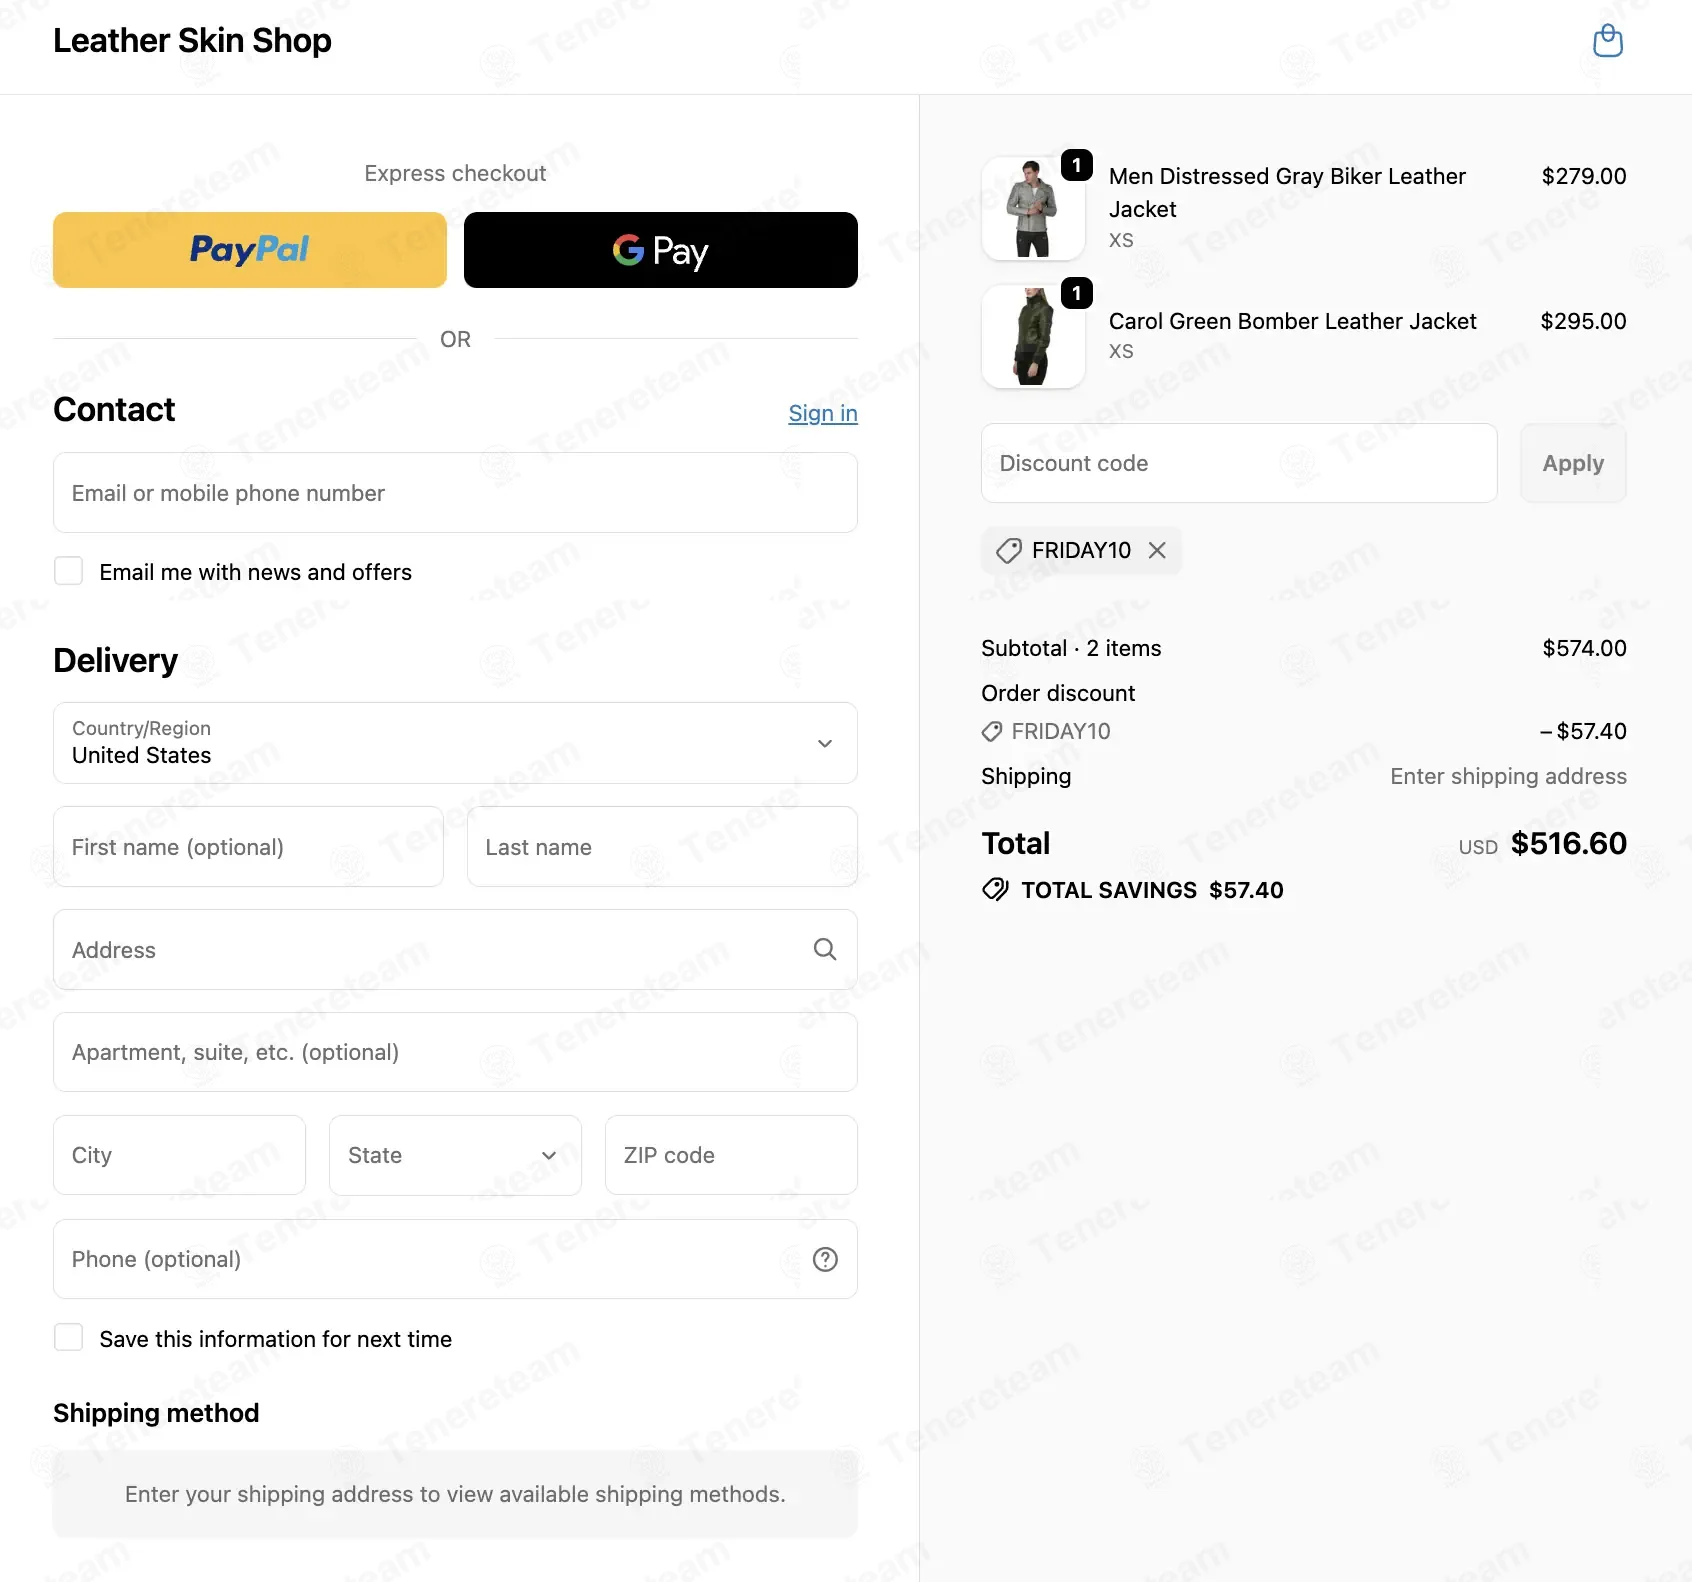Viewport: 1692px width, 1582px height.
Task: Pay with PayPal express checkout
Action: (250, 250)
